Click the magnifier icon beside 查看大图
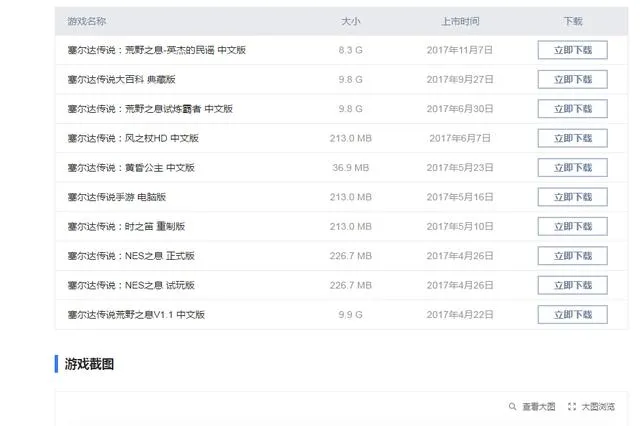The image size is (640, 426). (x=512, y=406)
